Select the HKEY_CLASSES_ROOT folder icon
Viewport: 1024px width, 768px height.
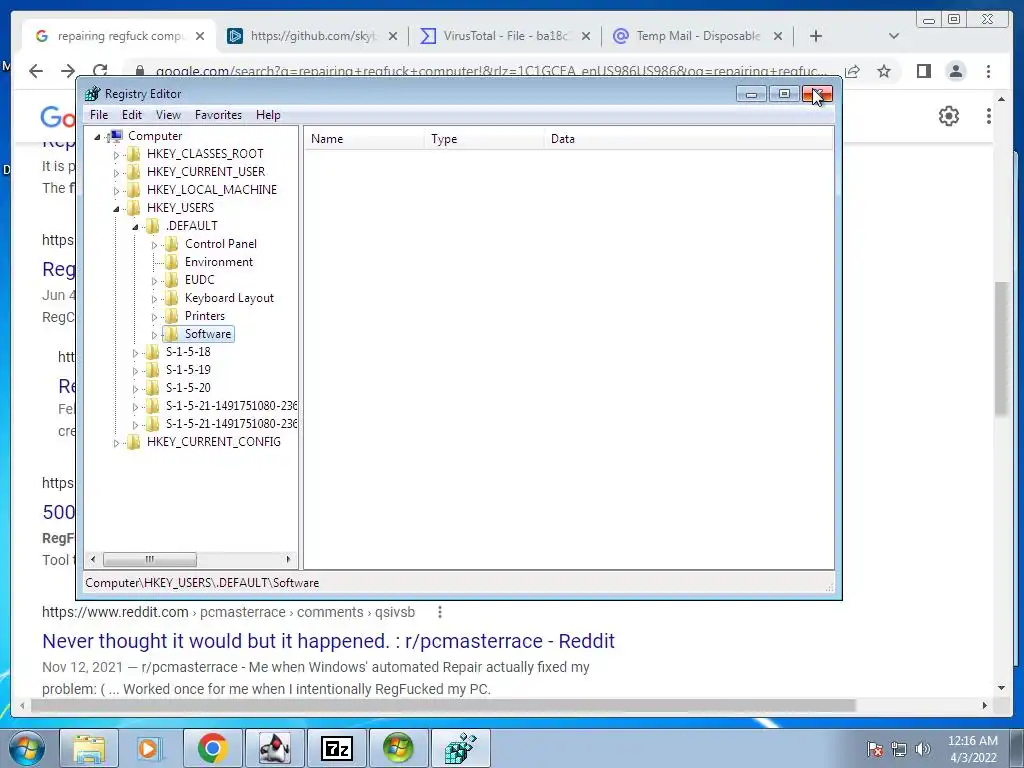point(133,153)
